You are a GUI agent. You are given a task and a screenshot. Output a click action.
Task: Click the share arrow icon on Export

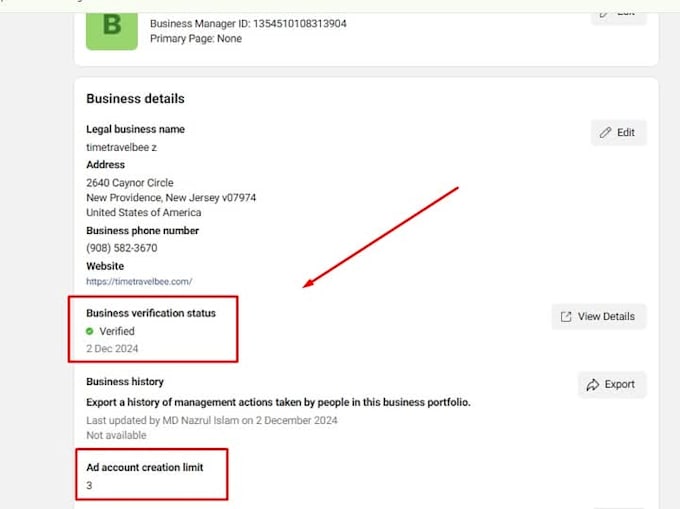[593, 384]
